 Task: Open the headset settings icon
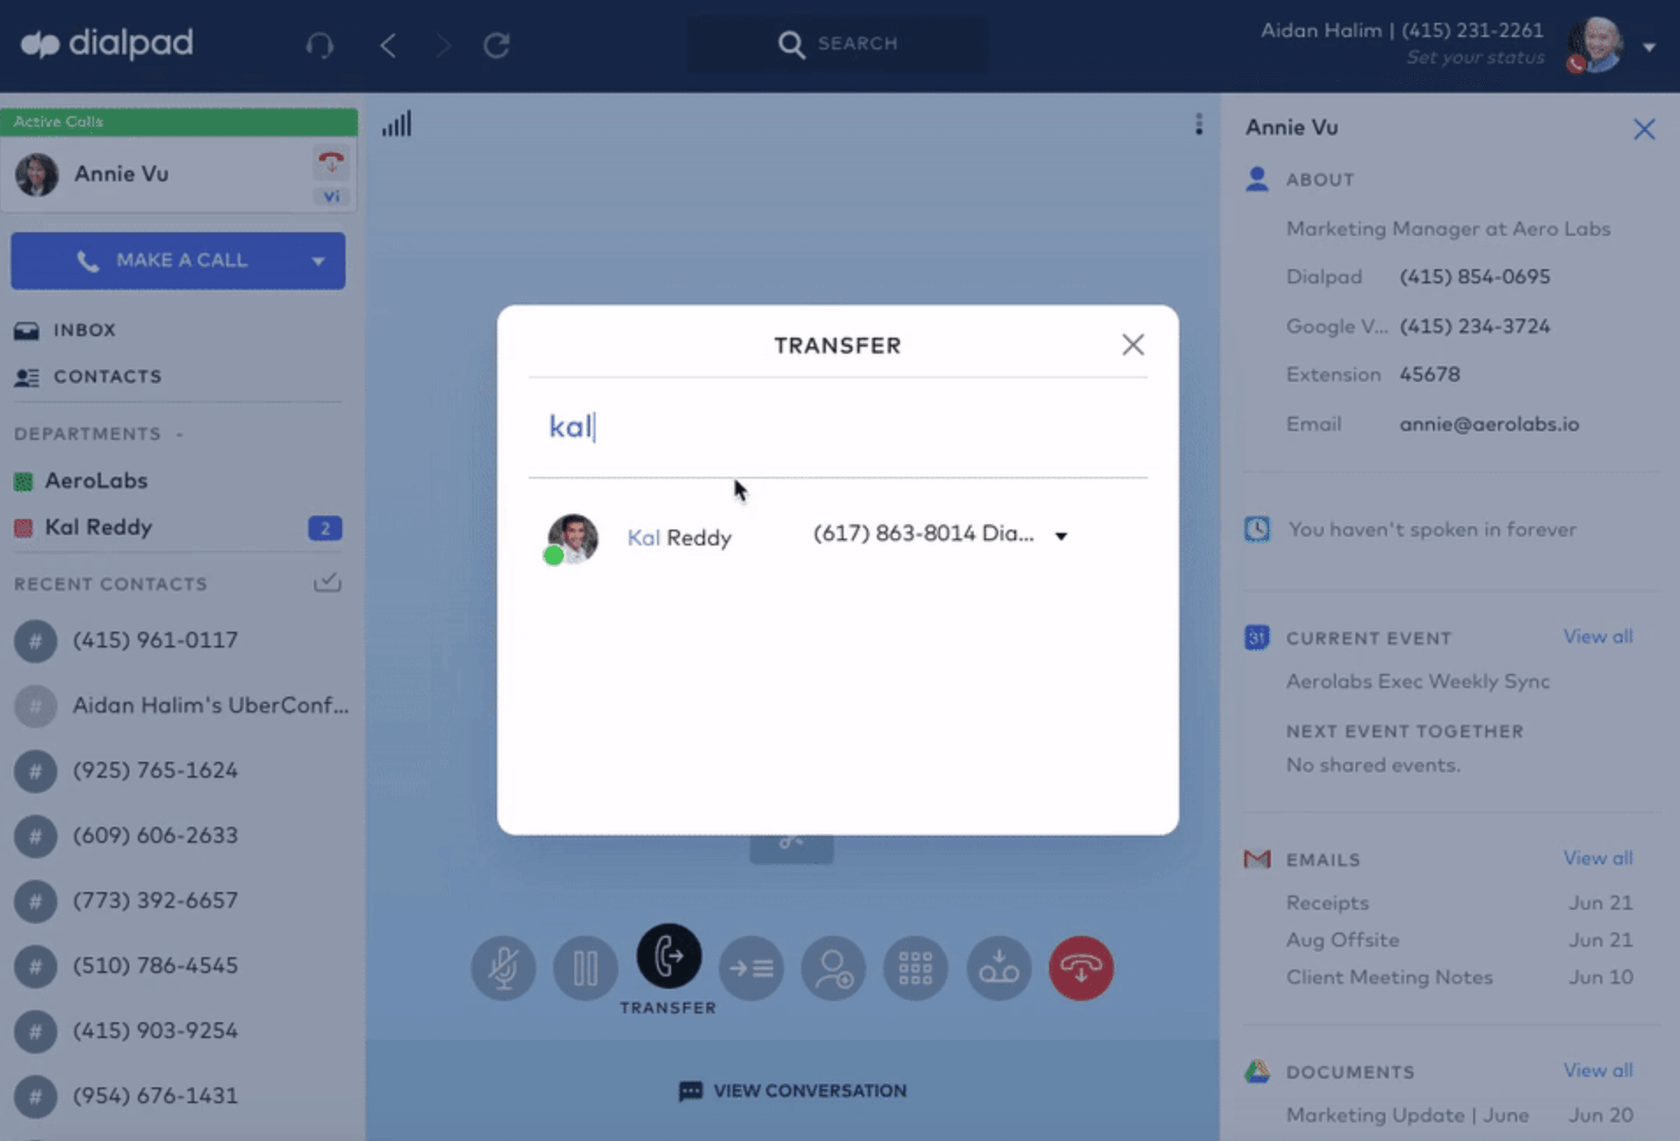(320, 45)
